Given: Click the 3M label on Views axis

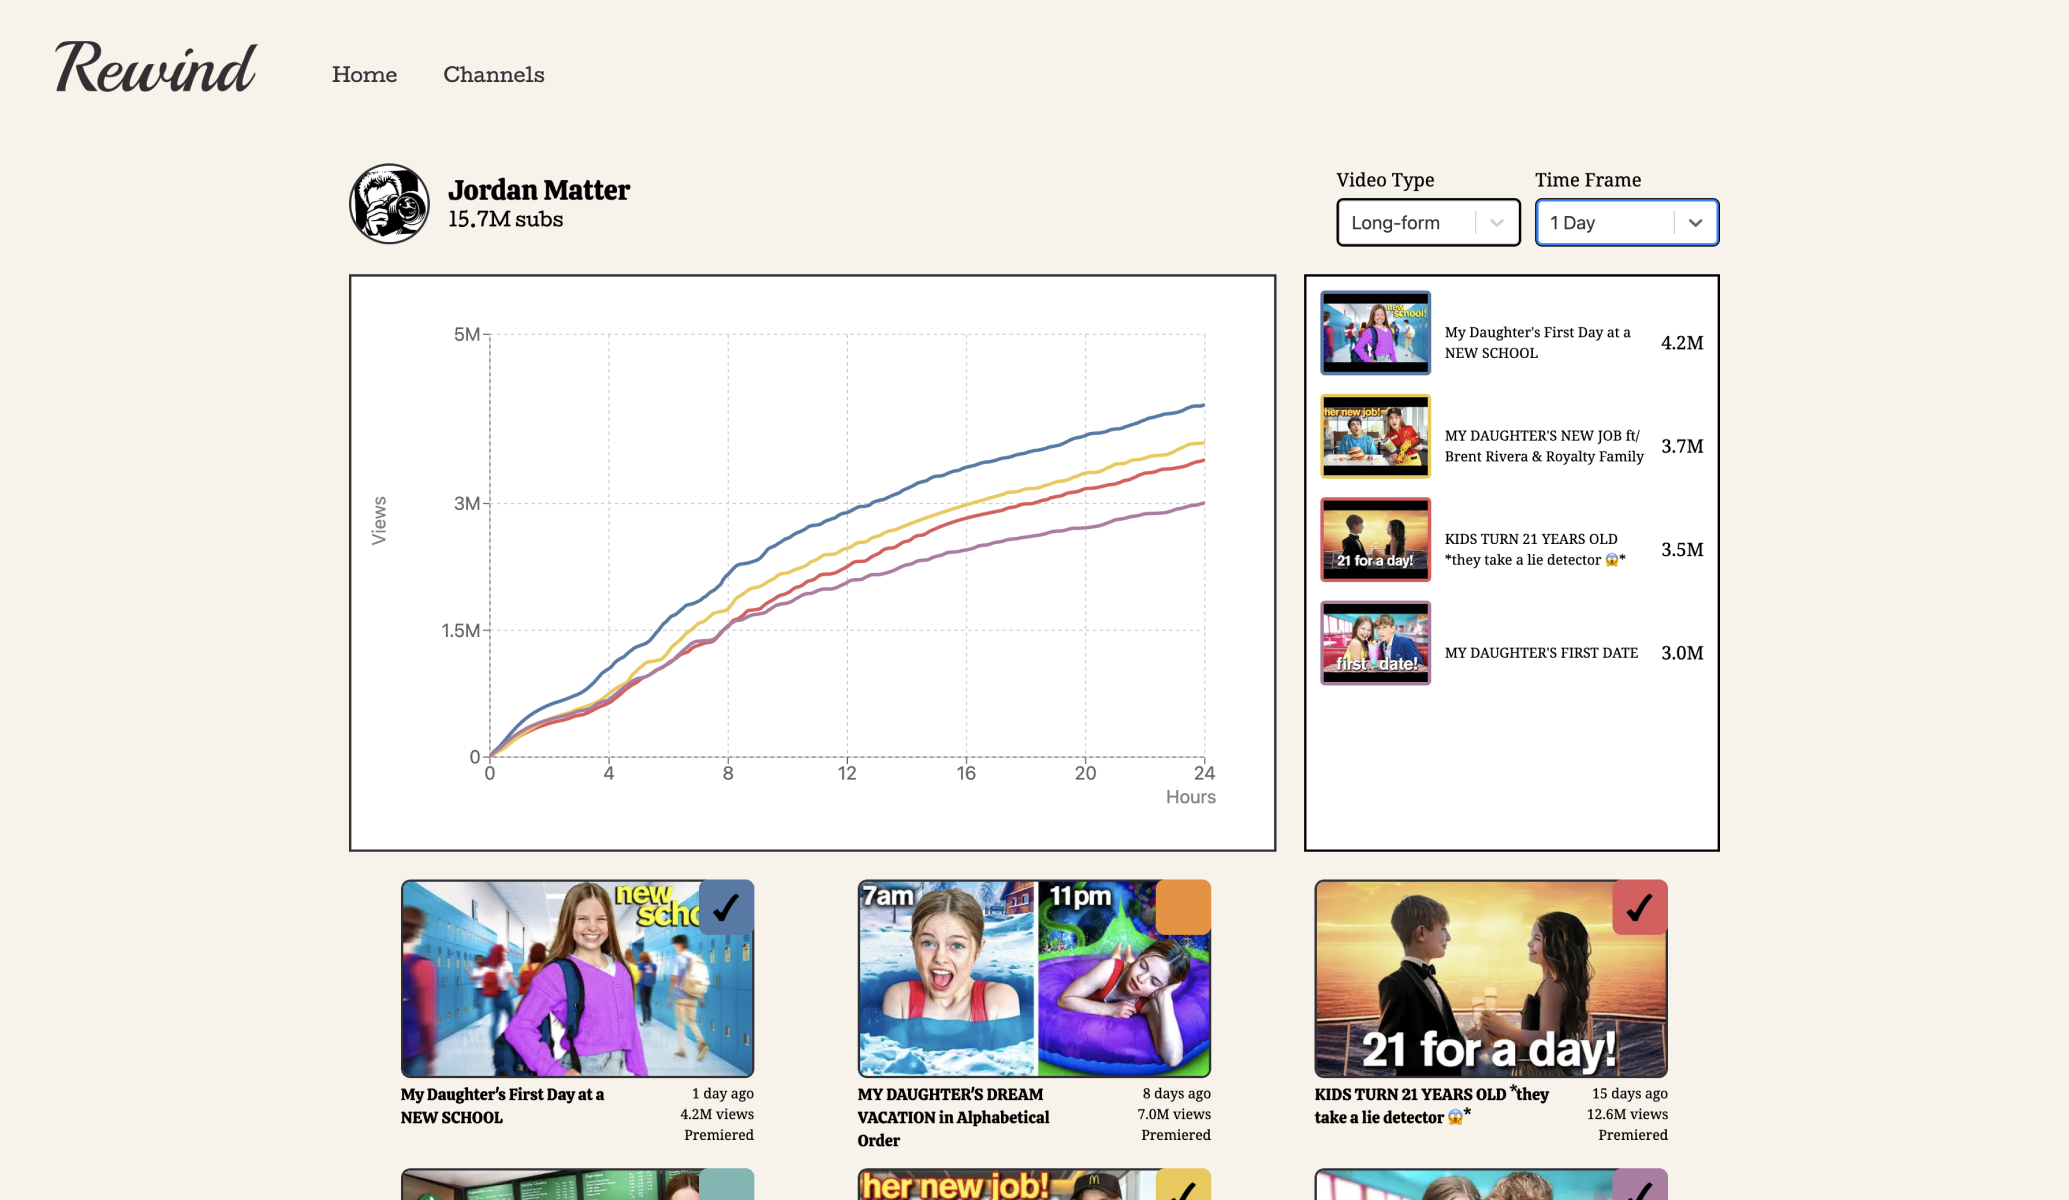Looking at the screenshot, I should click(467, 503).
